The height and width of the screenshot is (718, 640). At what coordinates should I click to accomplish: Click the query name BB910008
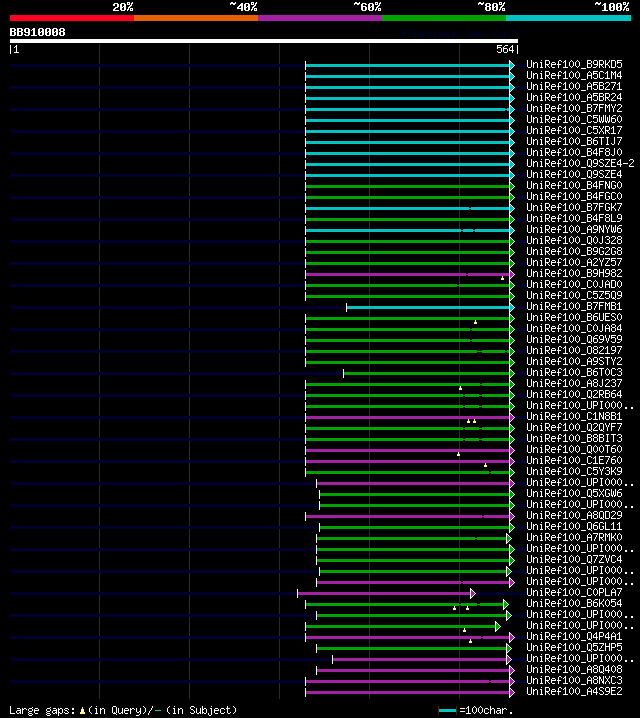38,32
